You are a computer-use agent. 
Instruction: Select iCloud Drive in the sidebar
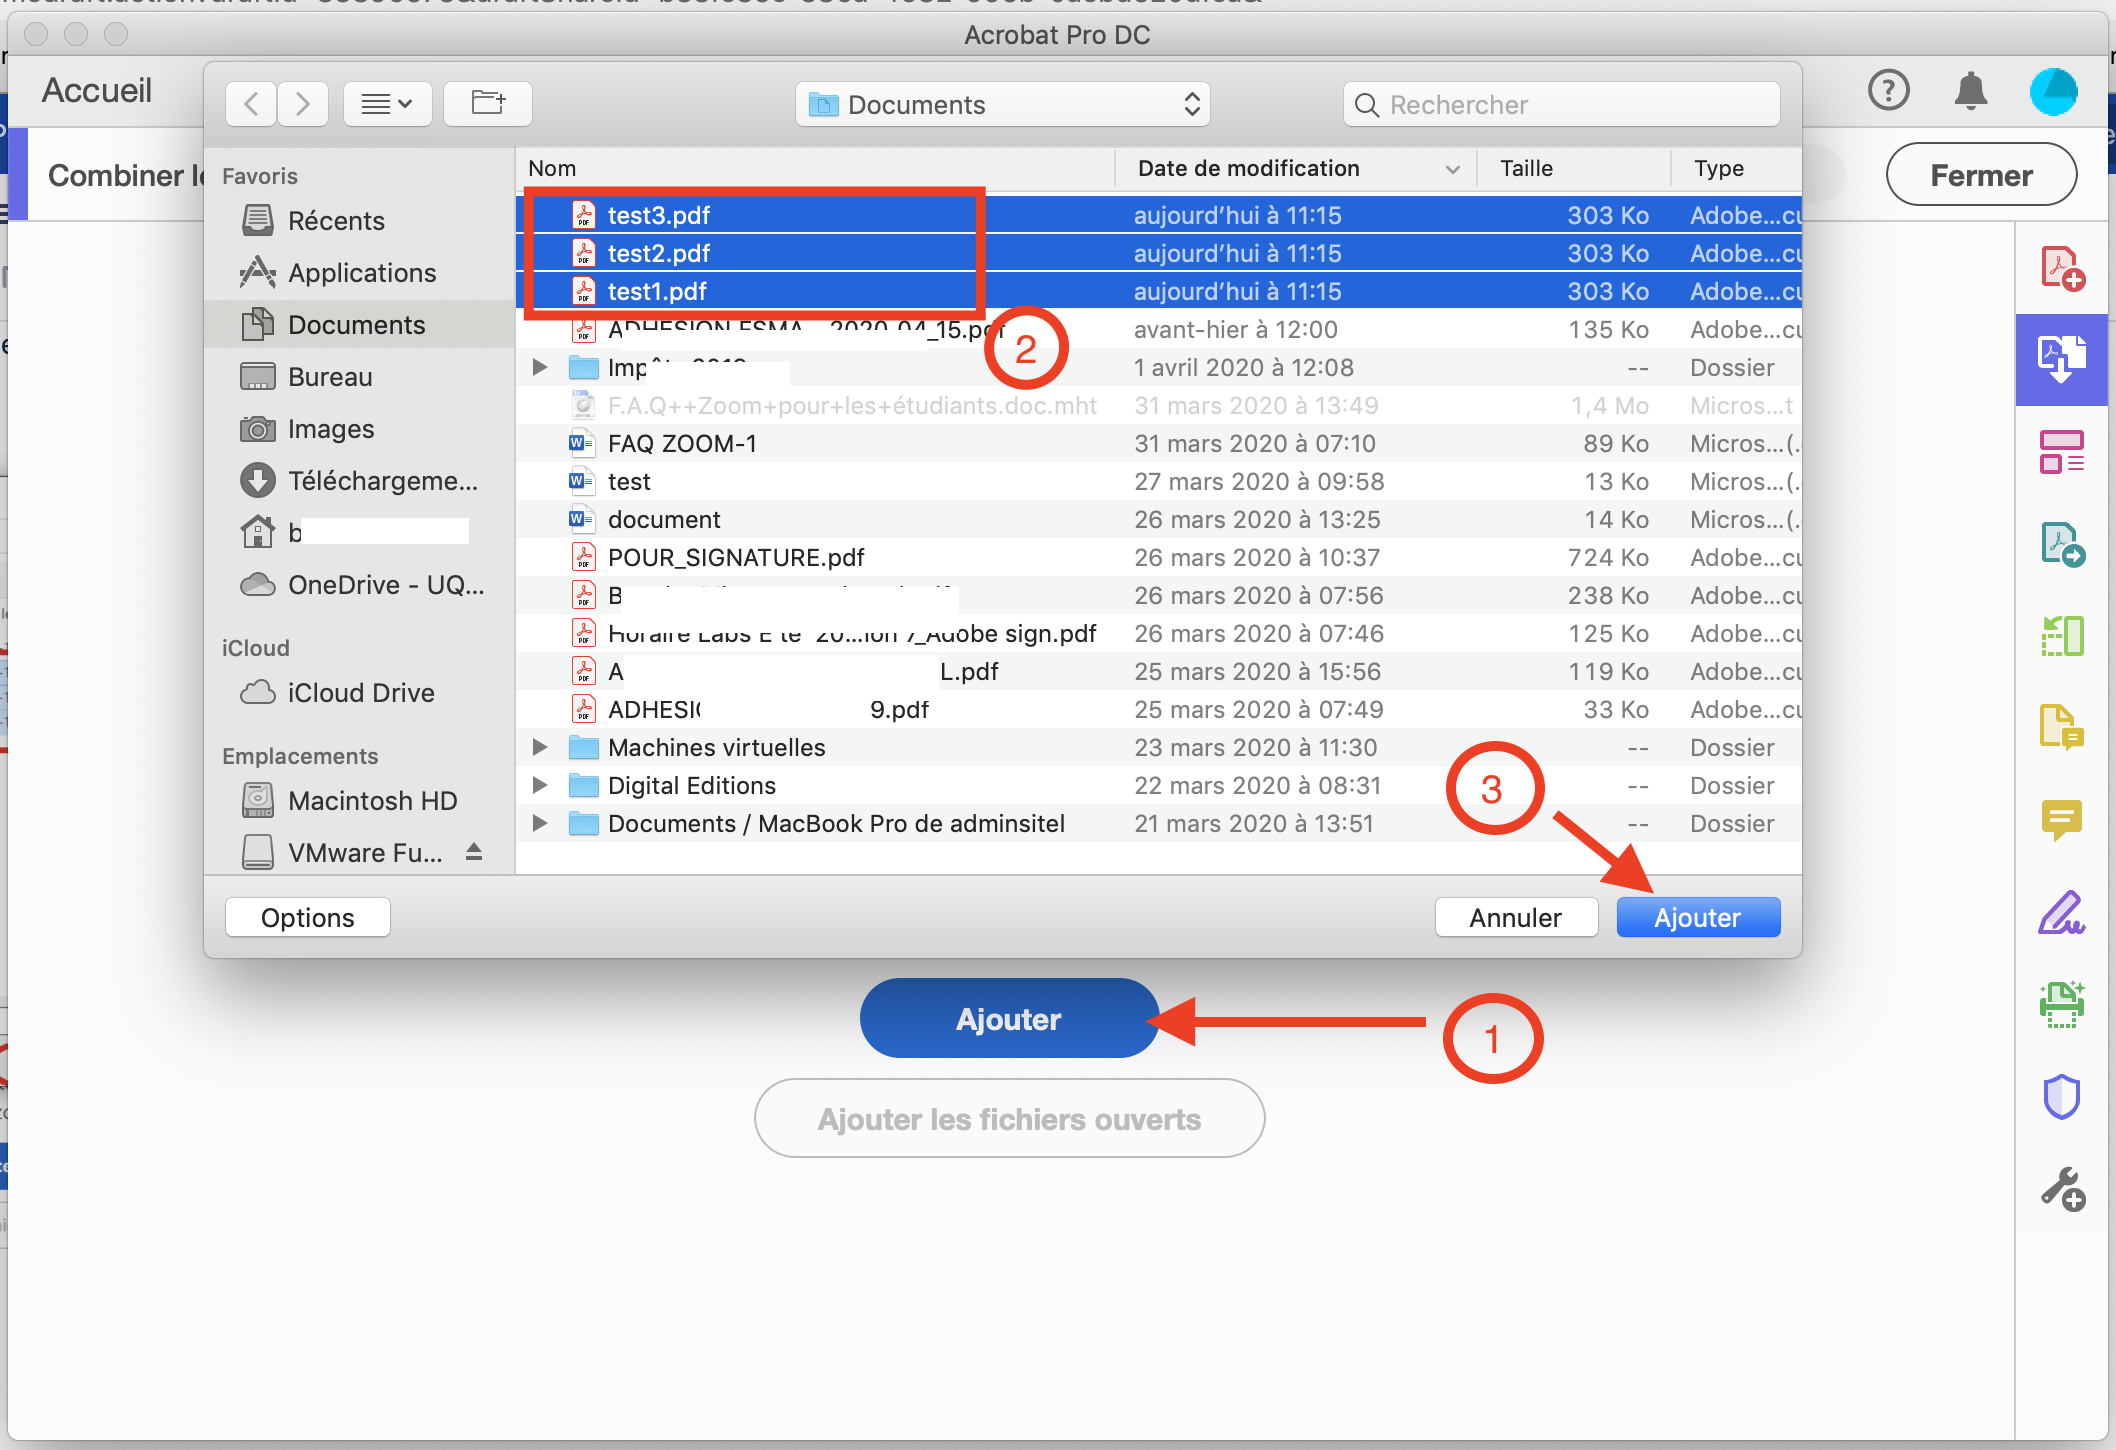[x=360, y=692]
